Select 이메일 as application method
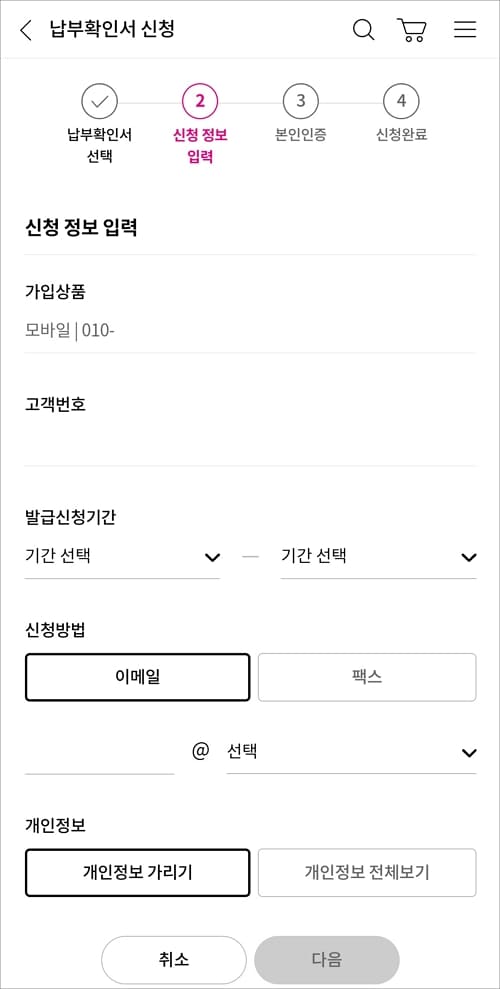Image resolution: width=500 pixels, height=989 pixels. [x=137, y=677]
